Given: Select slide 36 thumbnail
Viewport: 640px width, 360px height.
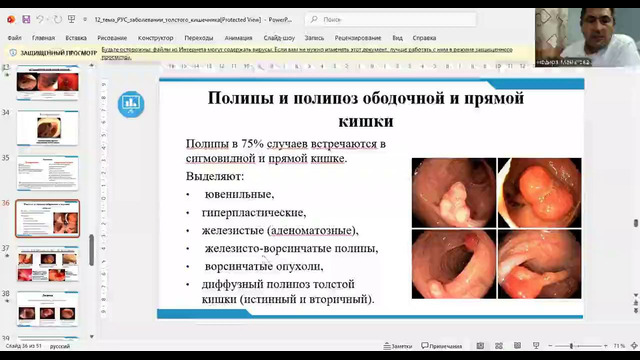Looking at the screenshot, I should (47, 218).
